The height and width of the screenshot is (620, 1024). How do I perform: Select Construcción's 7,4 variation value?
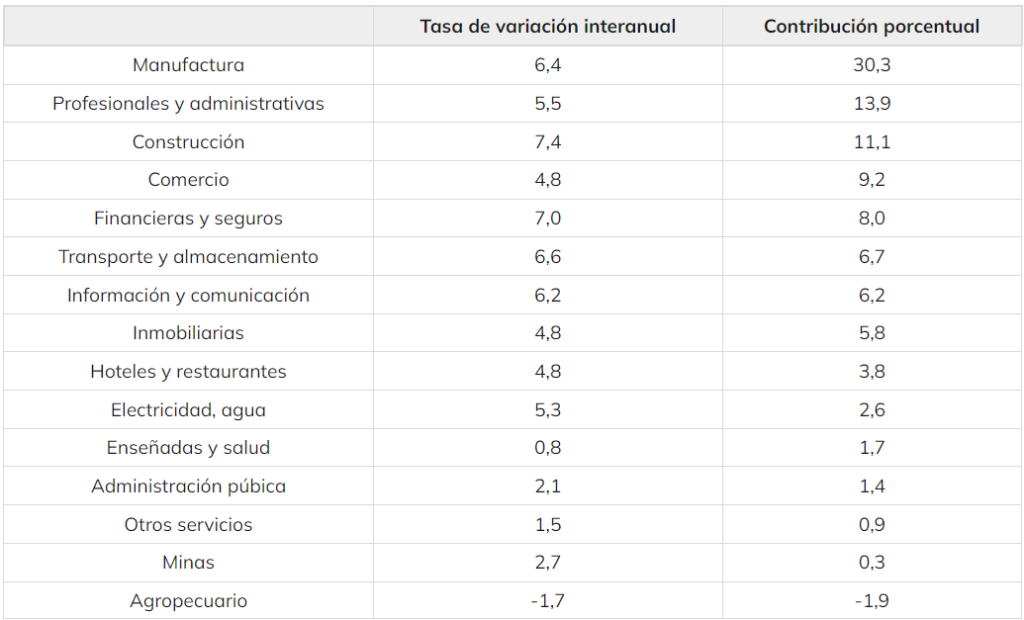[548, 142]
